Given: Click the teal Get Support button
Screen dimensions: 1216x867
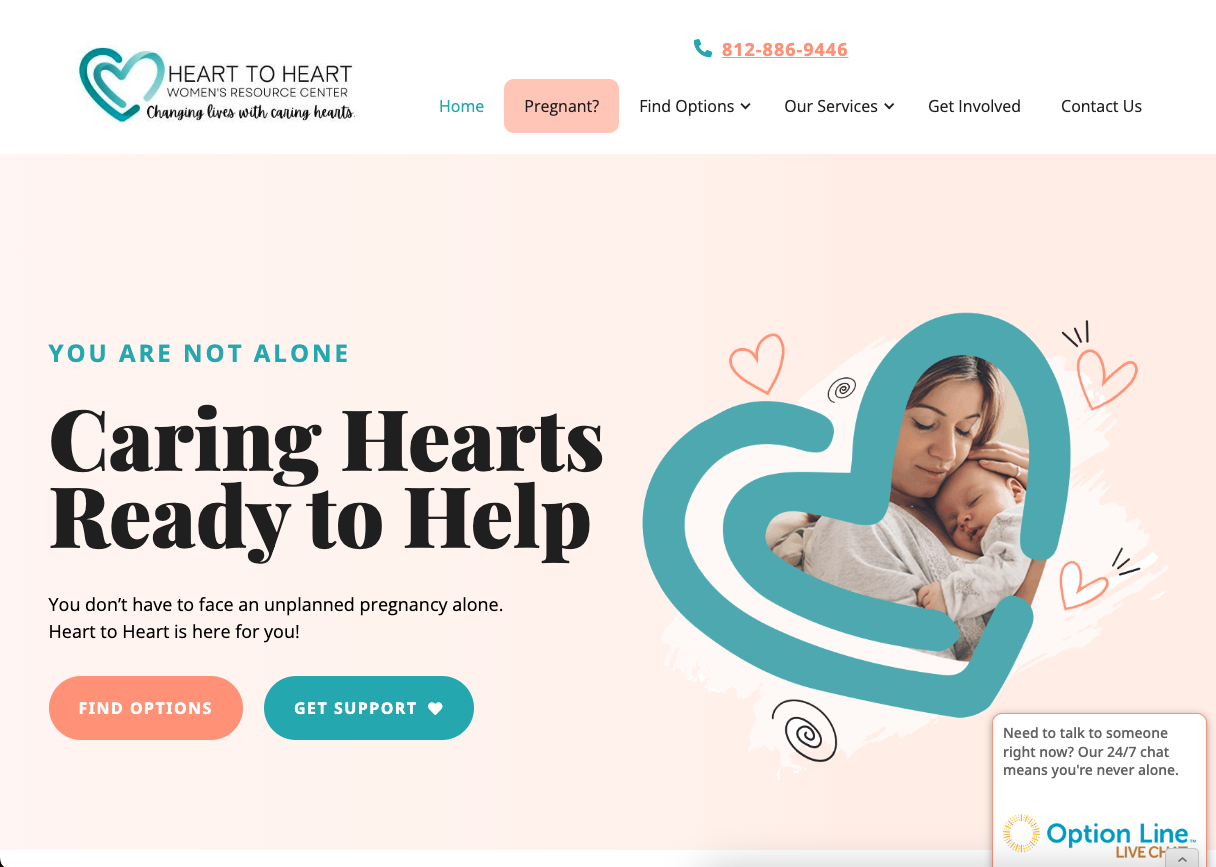Looking at the screenshot, I should point(369,708).
